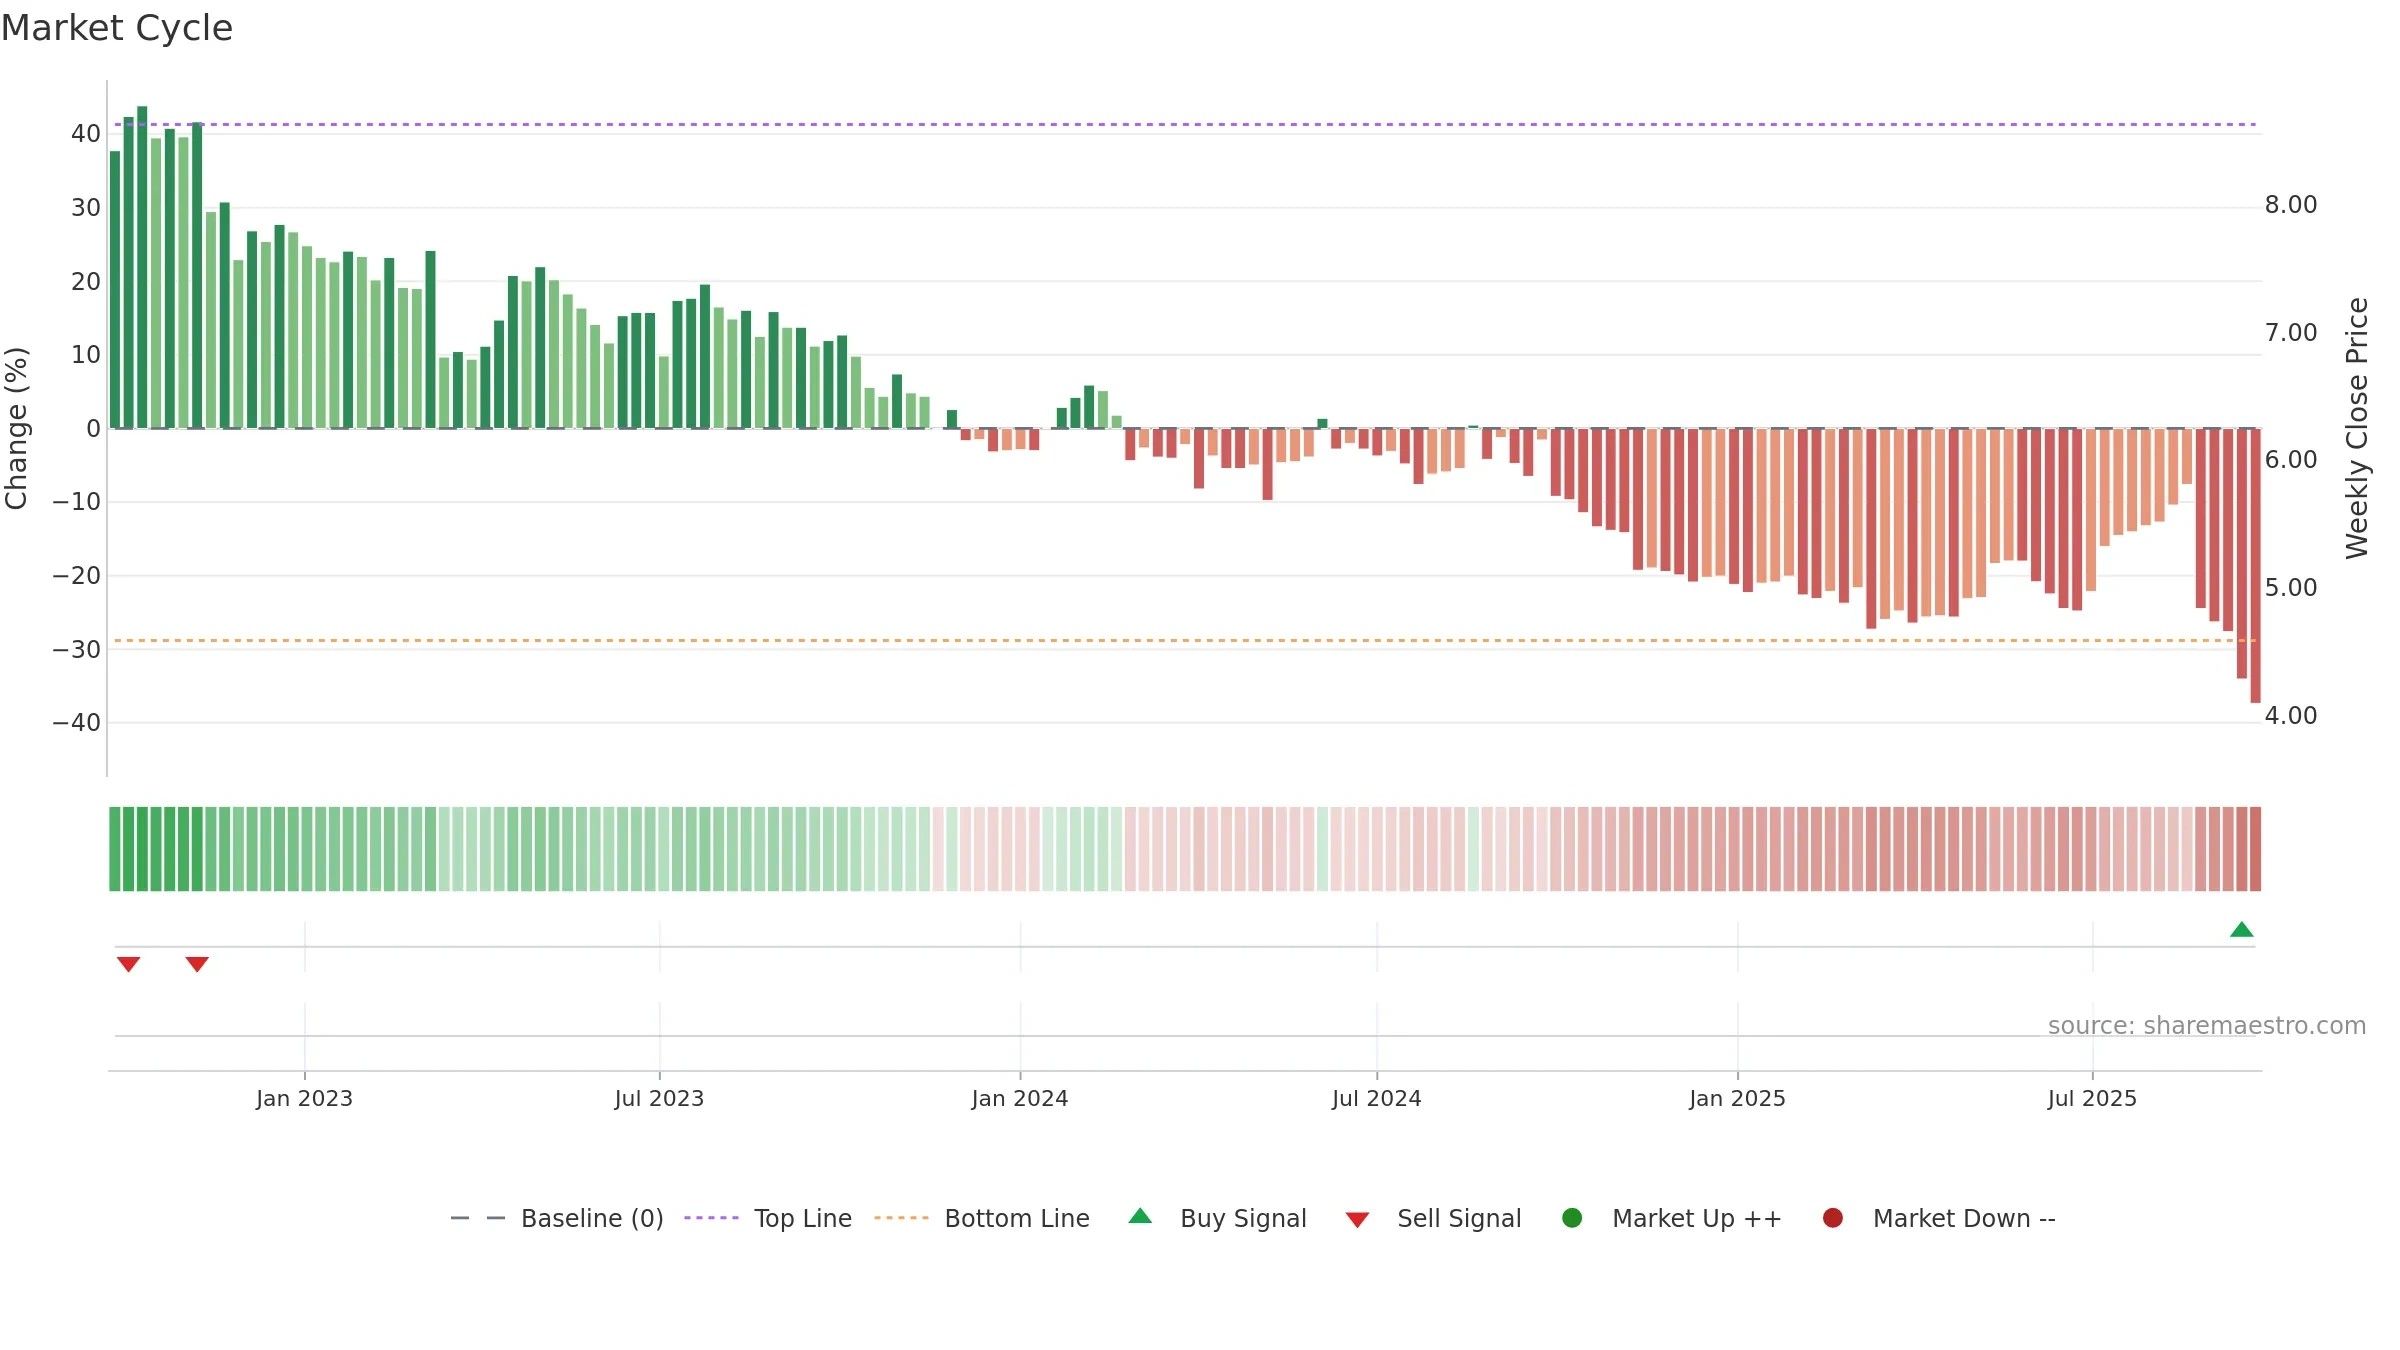
Task: Click the green Buy Signal legend triangle icon
Action: click(x=1140, y=1216)
